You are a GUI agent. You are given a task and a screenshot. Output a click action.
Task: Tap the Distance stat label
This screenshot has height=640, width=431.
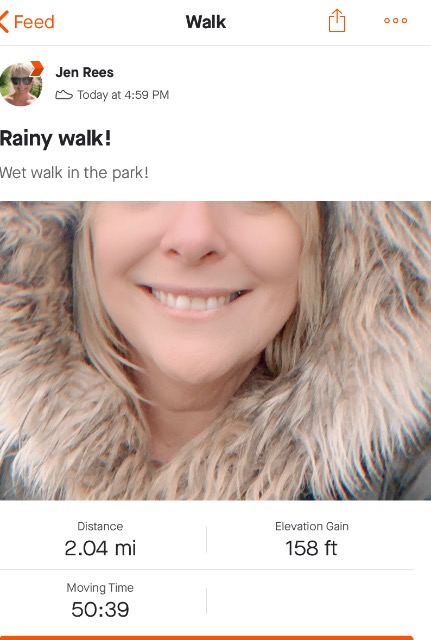pos(100,526)
